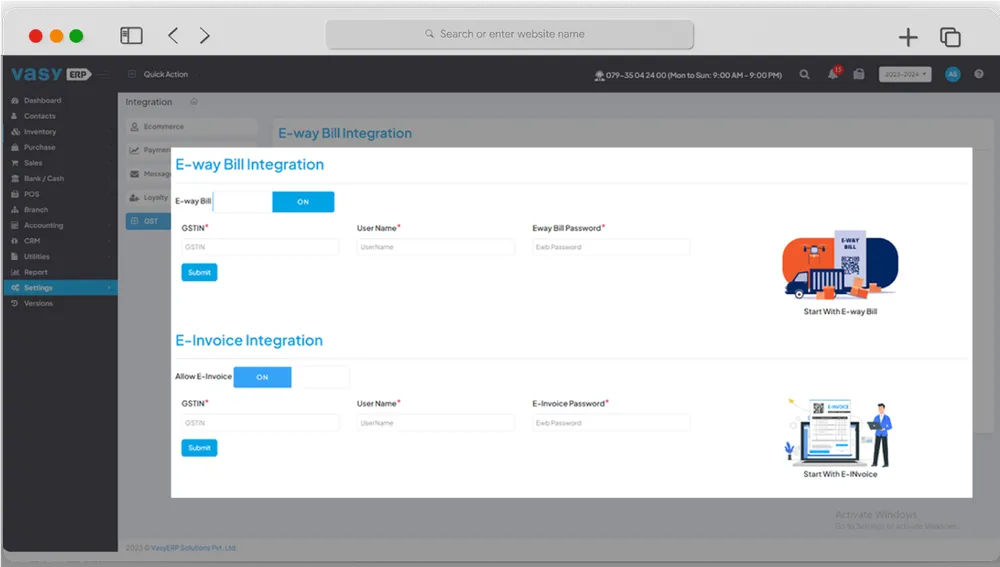
Task: Open the 2023-2024 financial year dropdown
Action: [905, 75]
